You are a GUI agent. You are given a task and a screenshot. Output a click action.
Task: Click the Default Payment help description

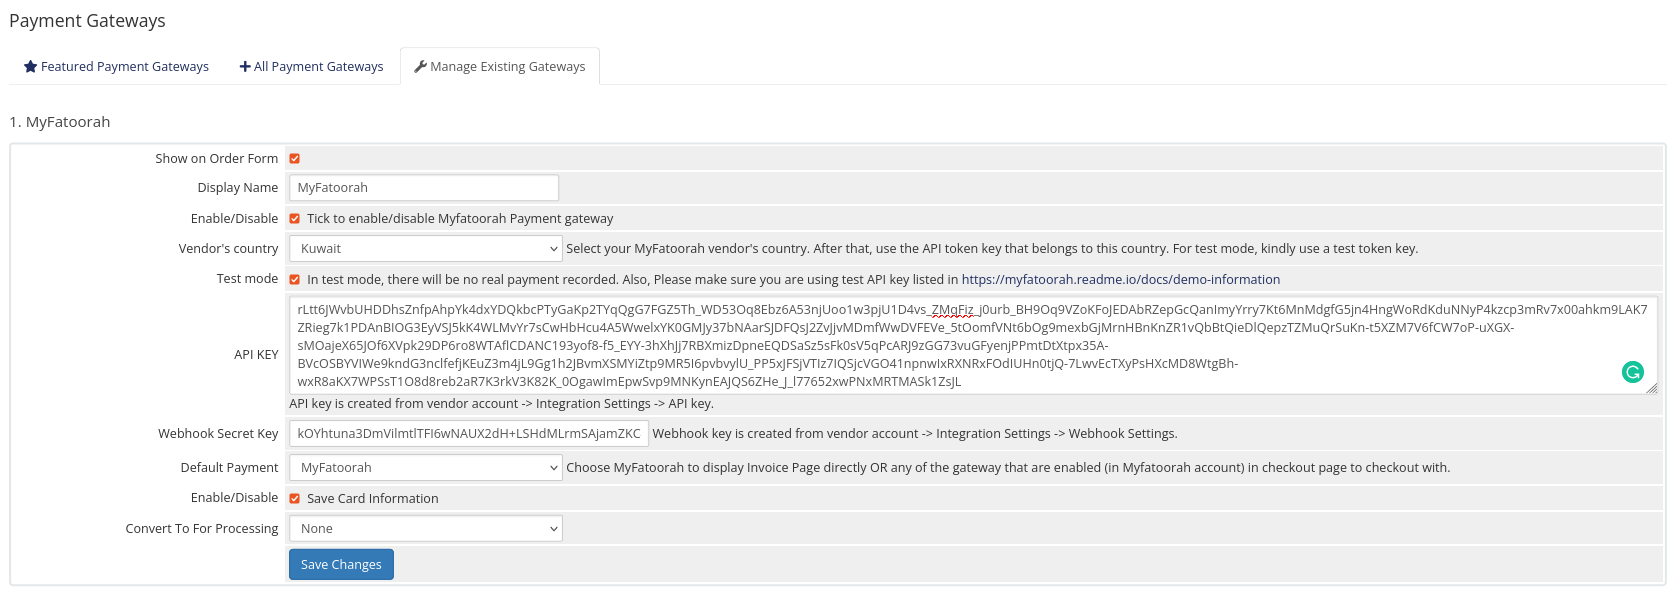[1008, 467]
